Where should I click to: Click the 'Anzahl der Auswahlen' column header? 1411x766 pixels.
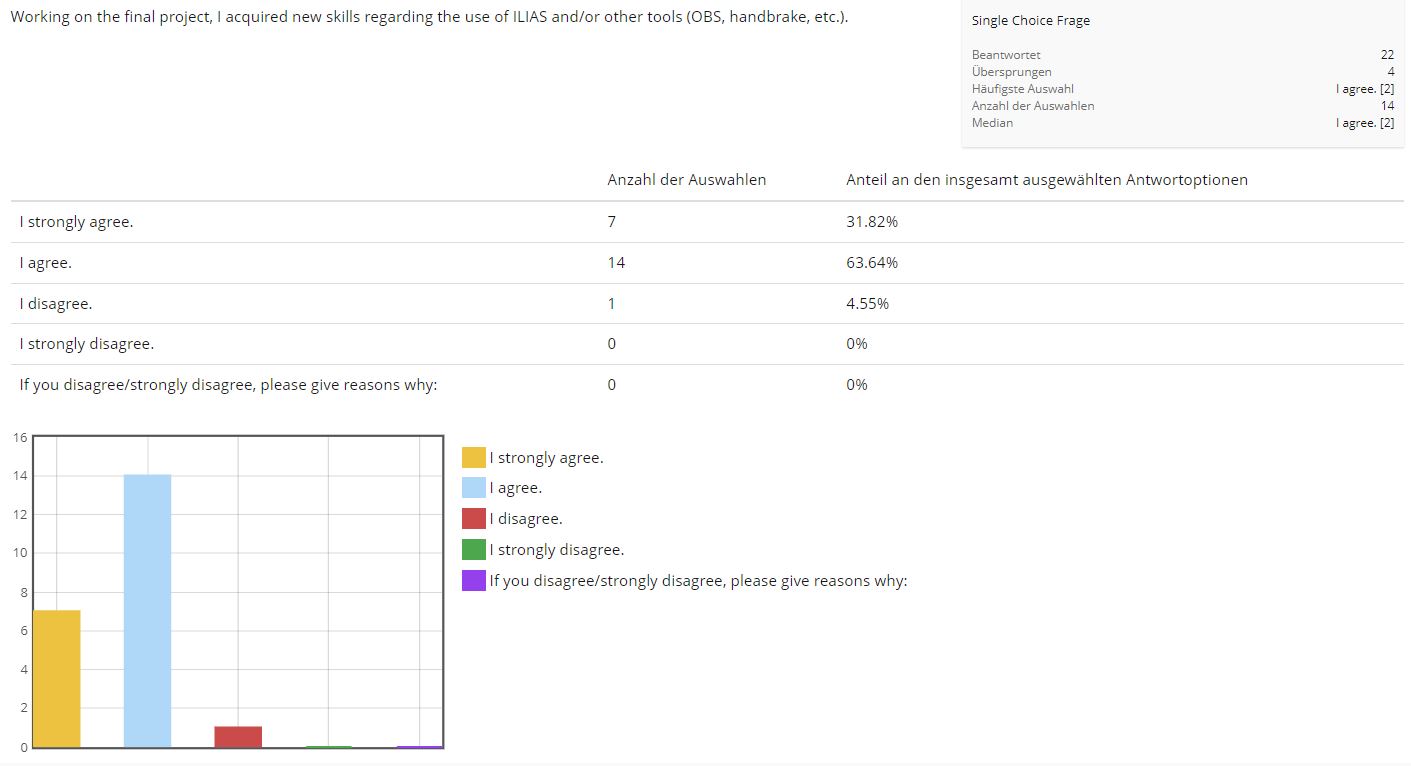(686, 180)
